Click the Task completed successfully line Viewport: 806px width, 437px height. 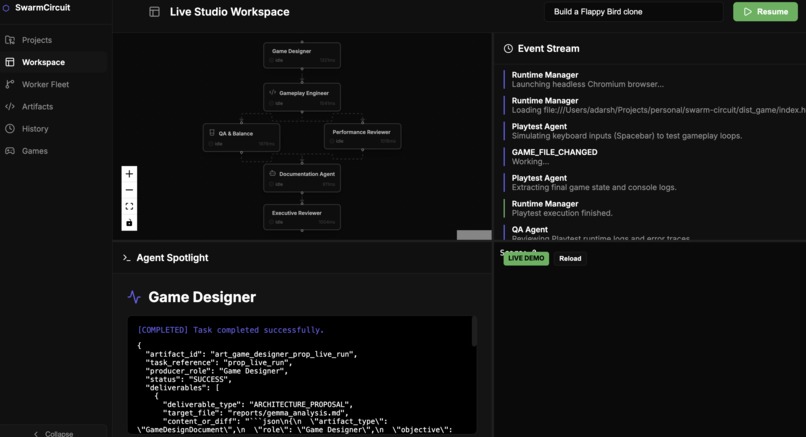point(230,330)
